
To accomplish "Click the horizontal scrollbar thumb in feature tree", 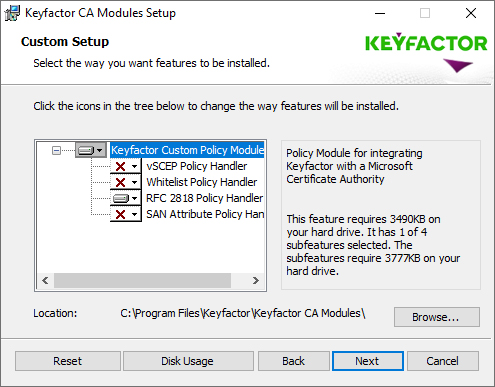I will point(142,280).
